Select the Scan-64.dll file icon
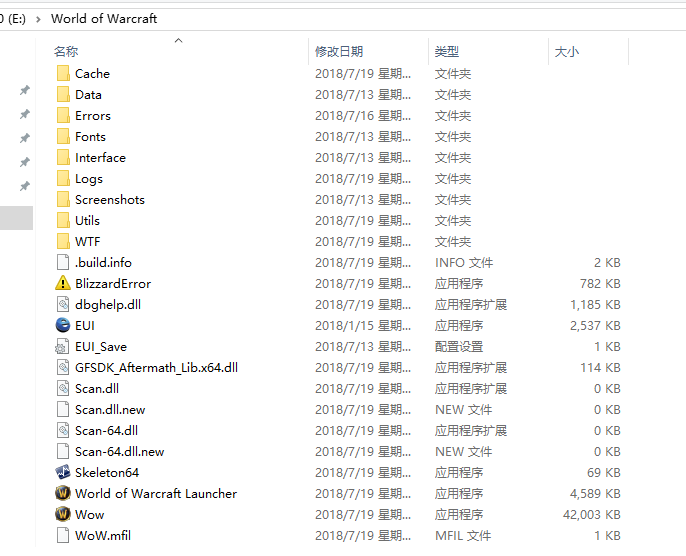This screenshot has height=556, width=686. 63,430
